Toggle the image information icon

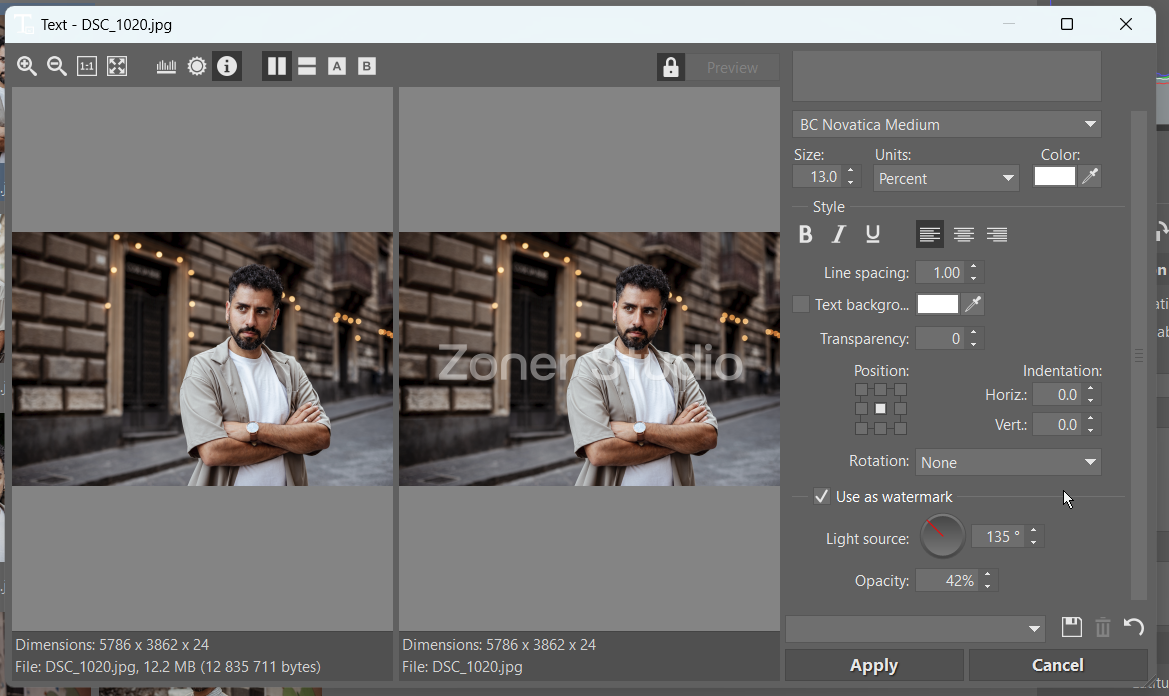[227, 67]
